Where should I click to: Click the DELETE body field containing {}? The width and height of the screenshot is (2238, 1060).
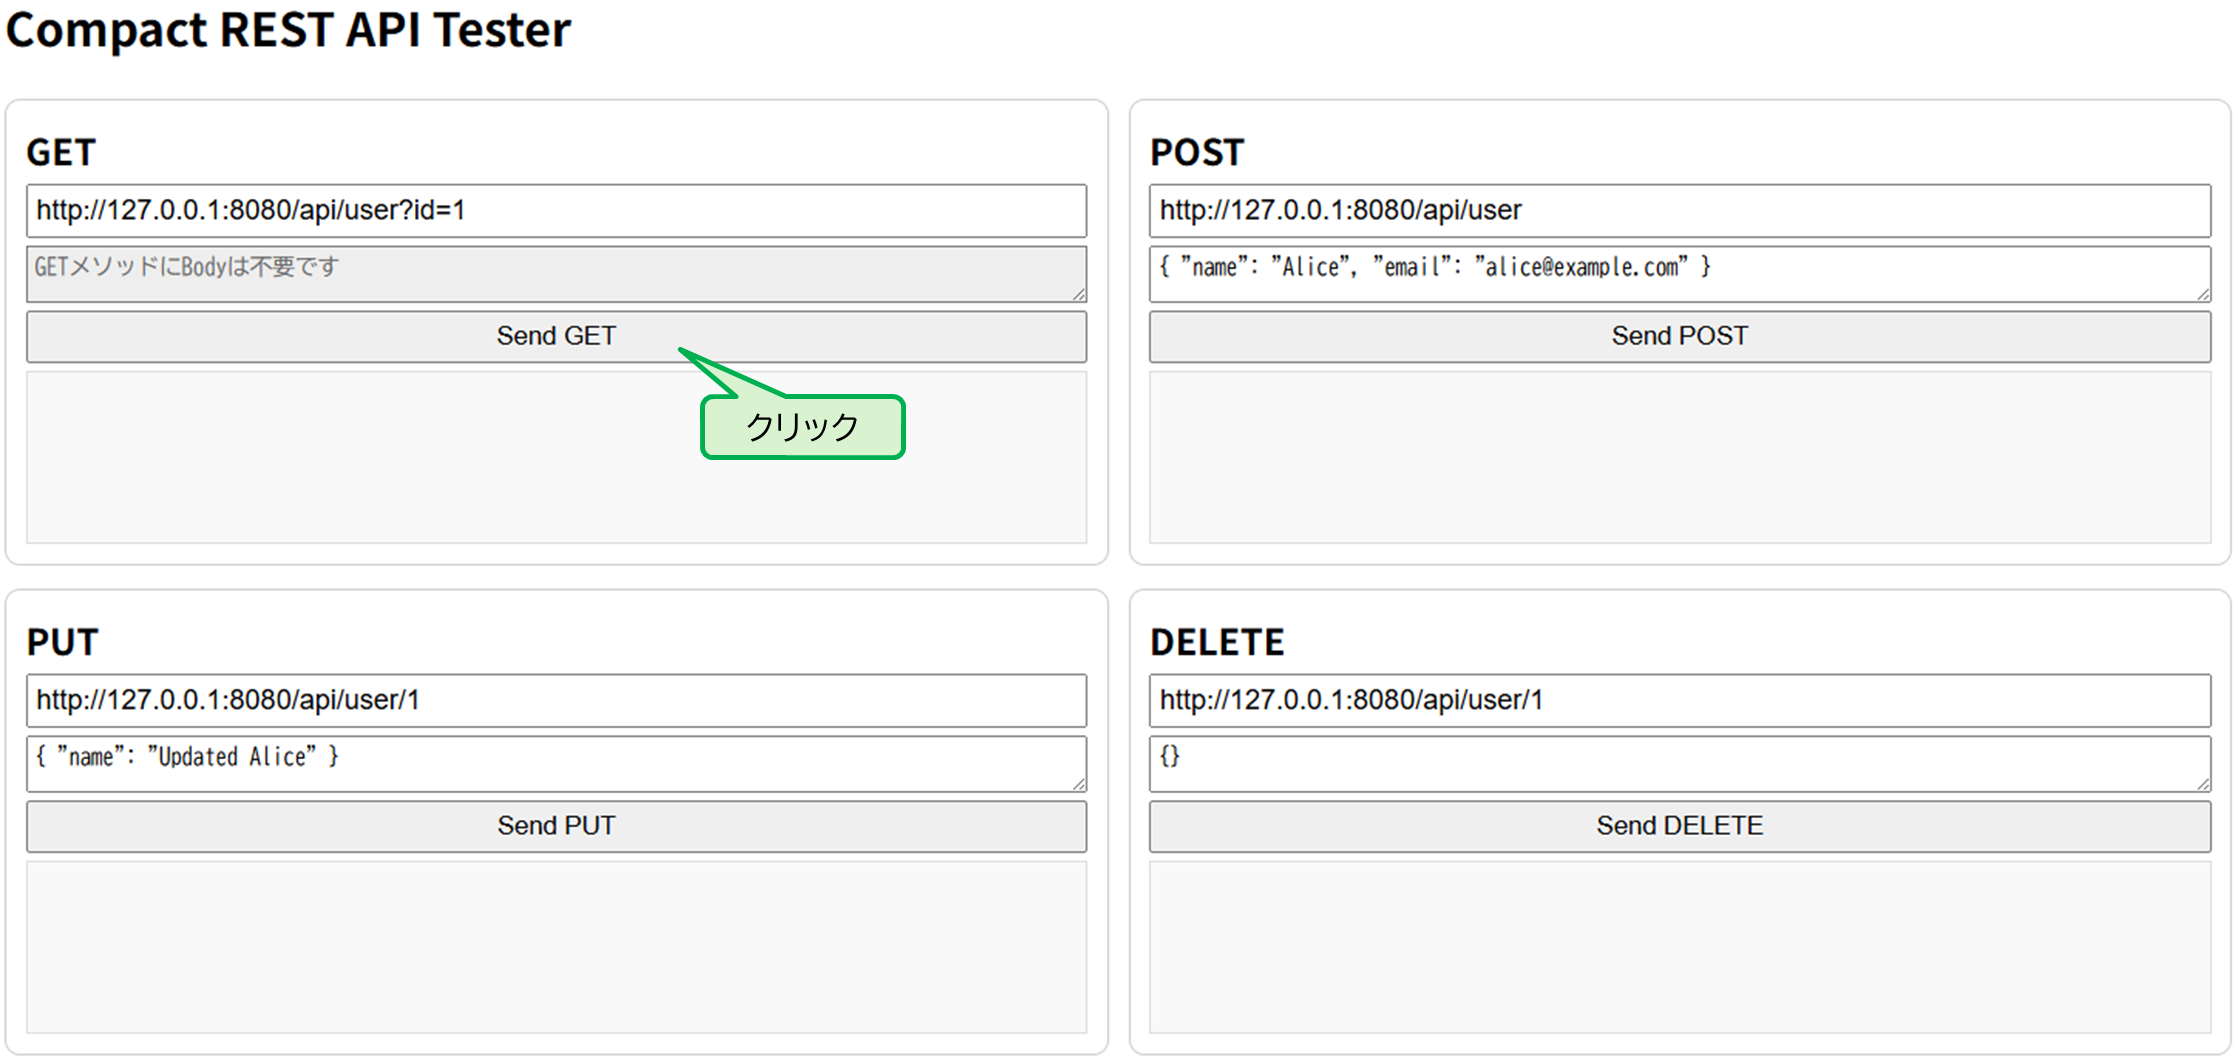(1680, 762)
